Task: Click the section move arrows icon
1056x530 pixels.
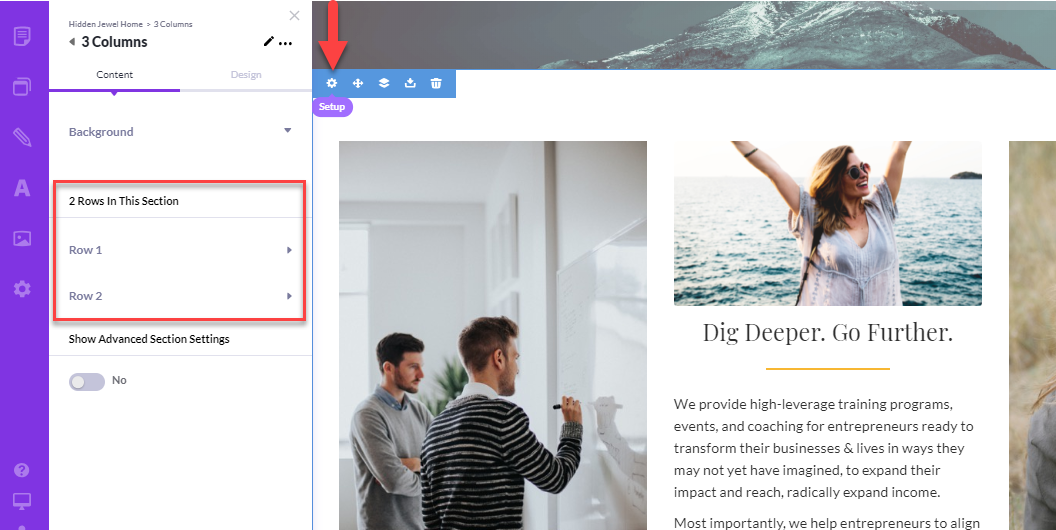Action: point(358,83)
